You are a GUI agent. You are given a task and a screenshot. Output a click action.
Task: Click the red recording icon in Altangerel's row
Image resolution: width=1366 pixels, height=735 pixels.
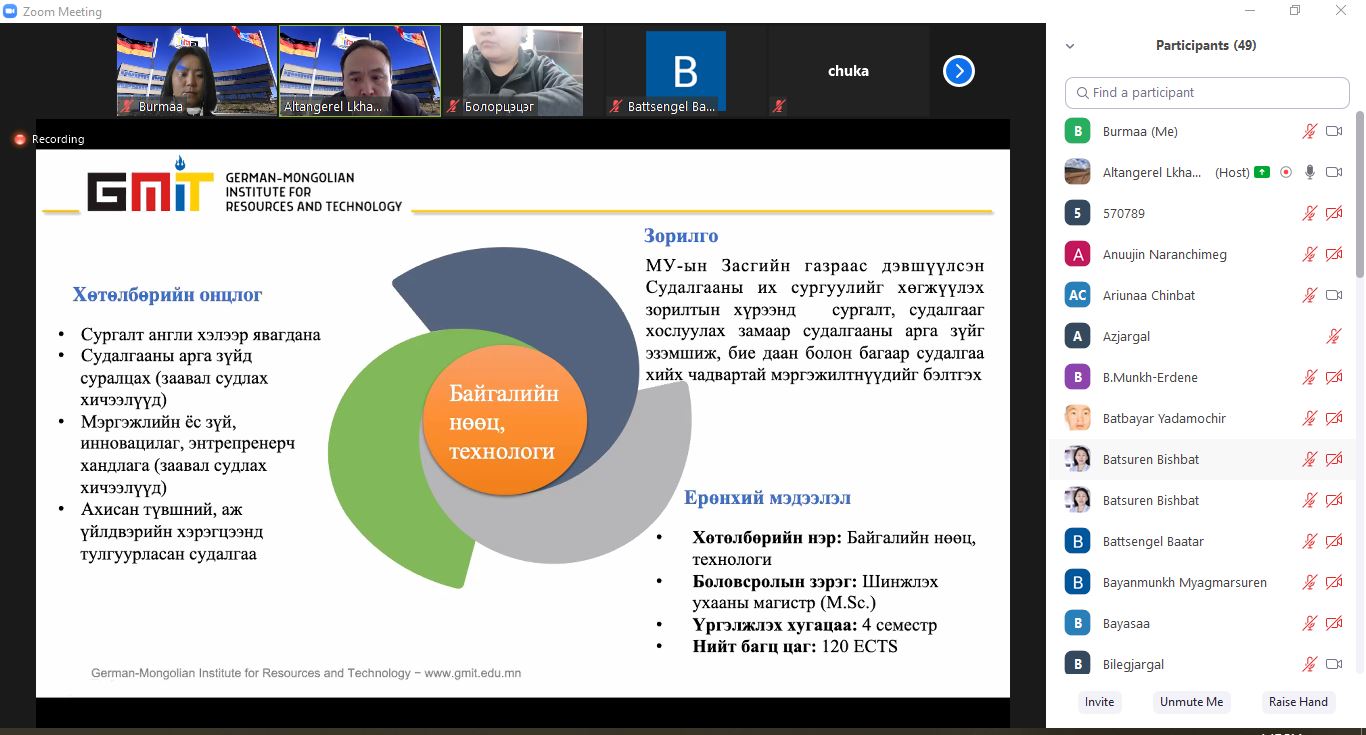[1286, 172]
